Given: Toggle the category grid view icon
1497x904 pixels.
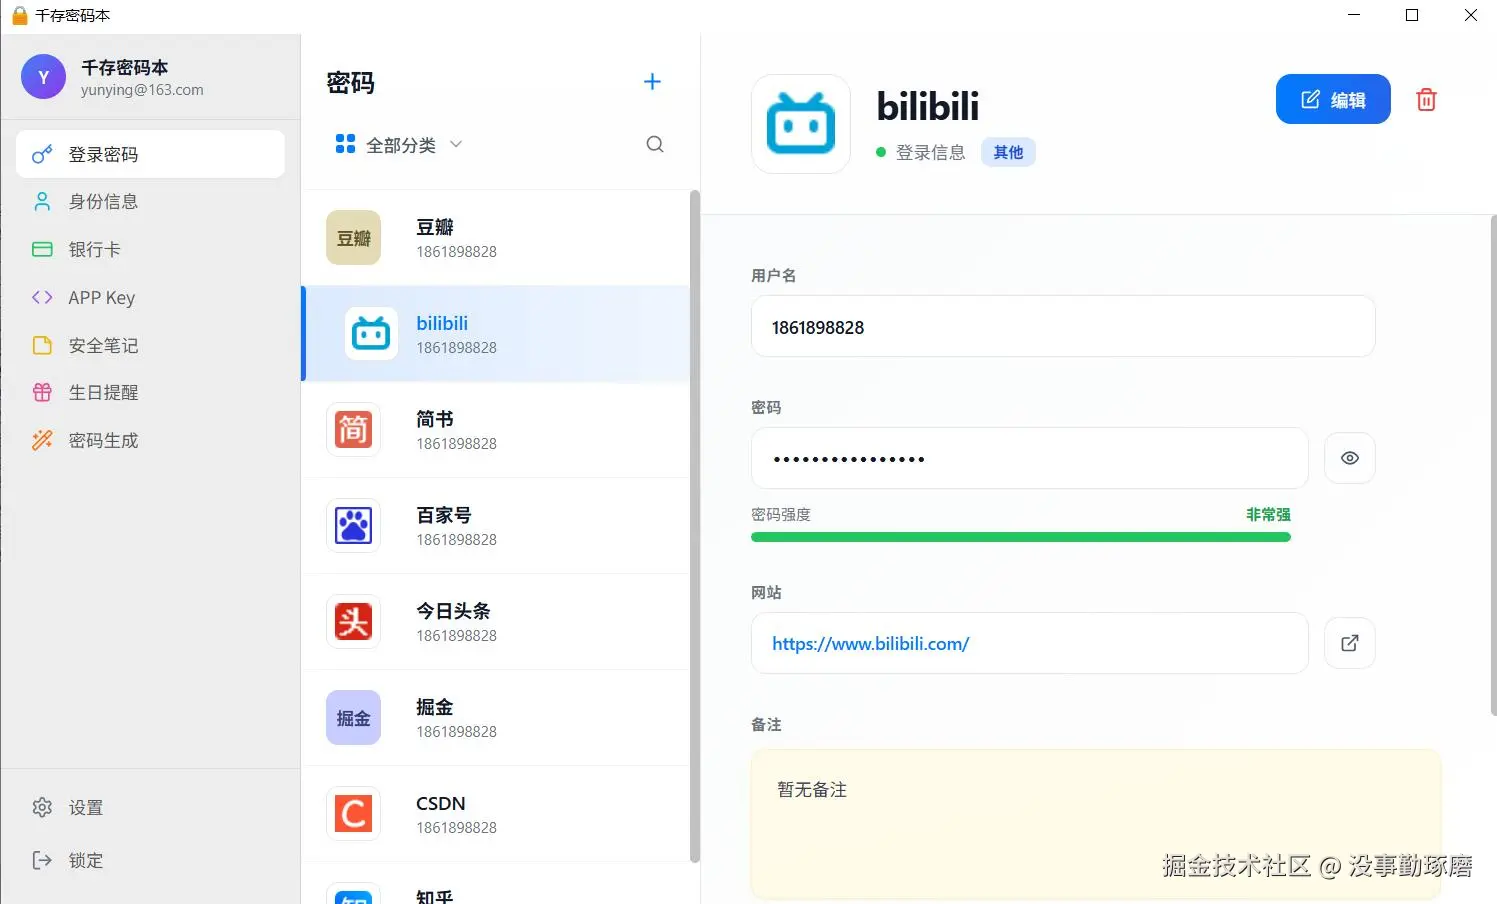Looking at the screenshot, I should (x=343, y=144).
